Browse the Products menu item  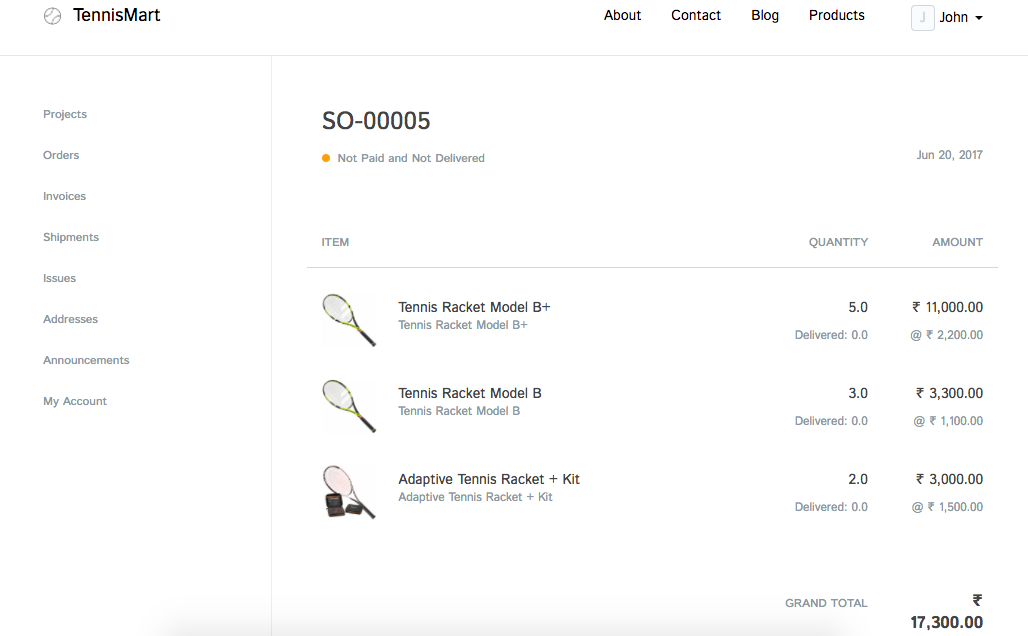[837, 15]
